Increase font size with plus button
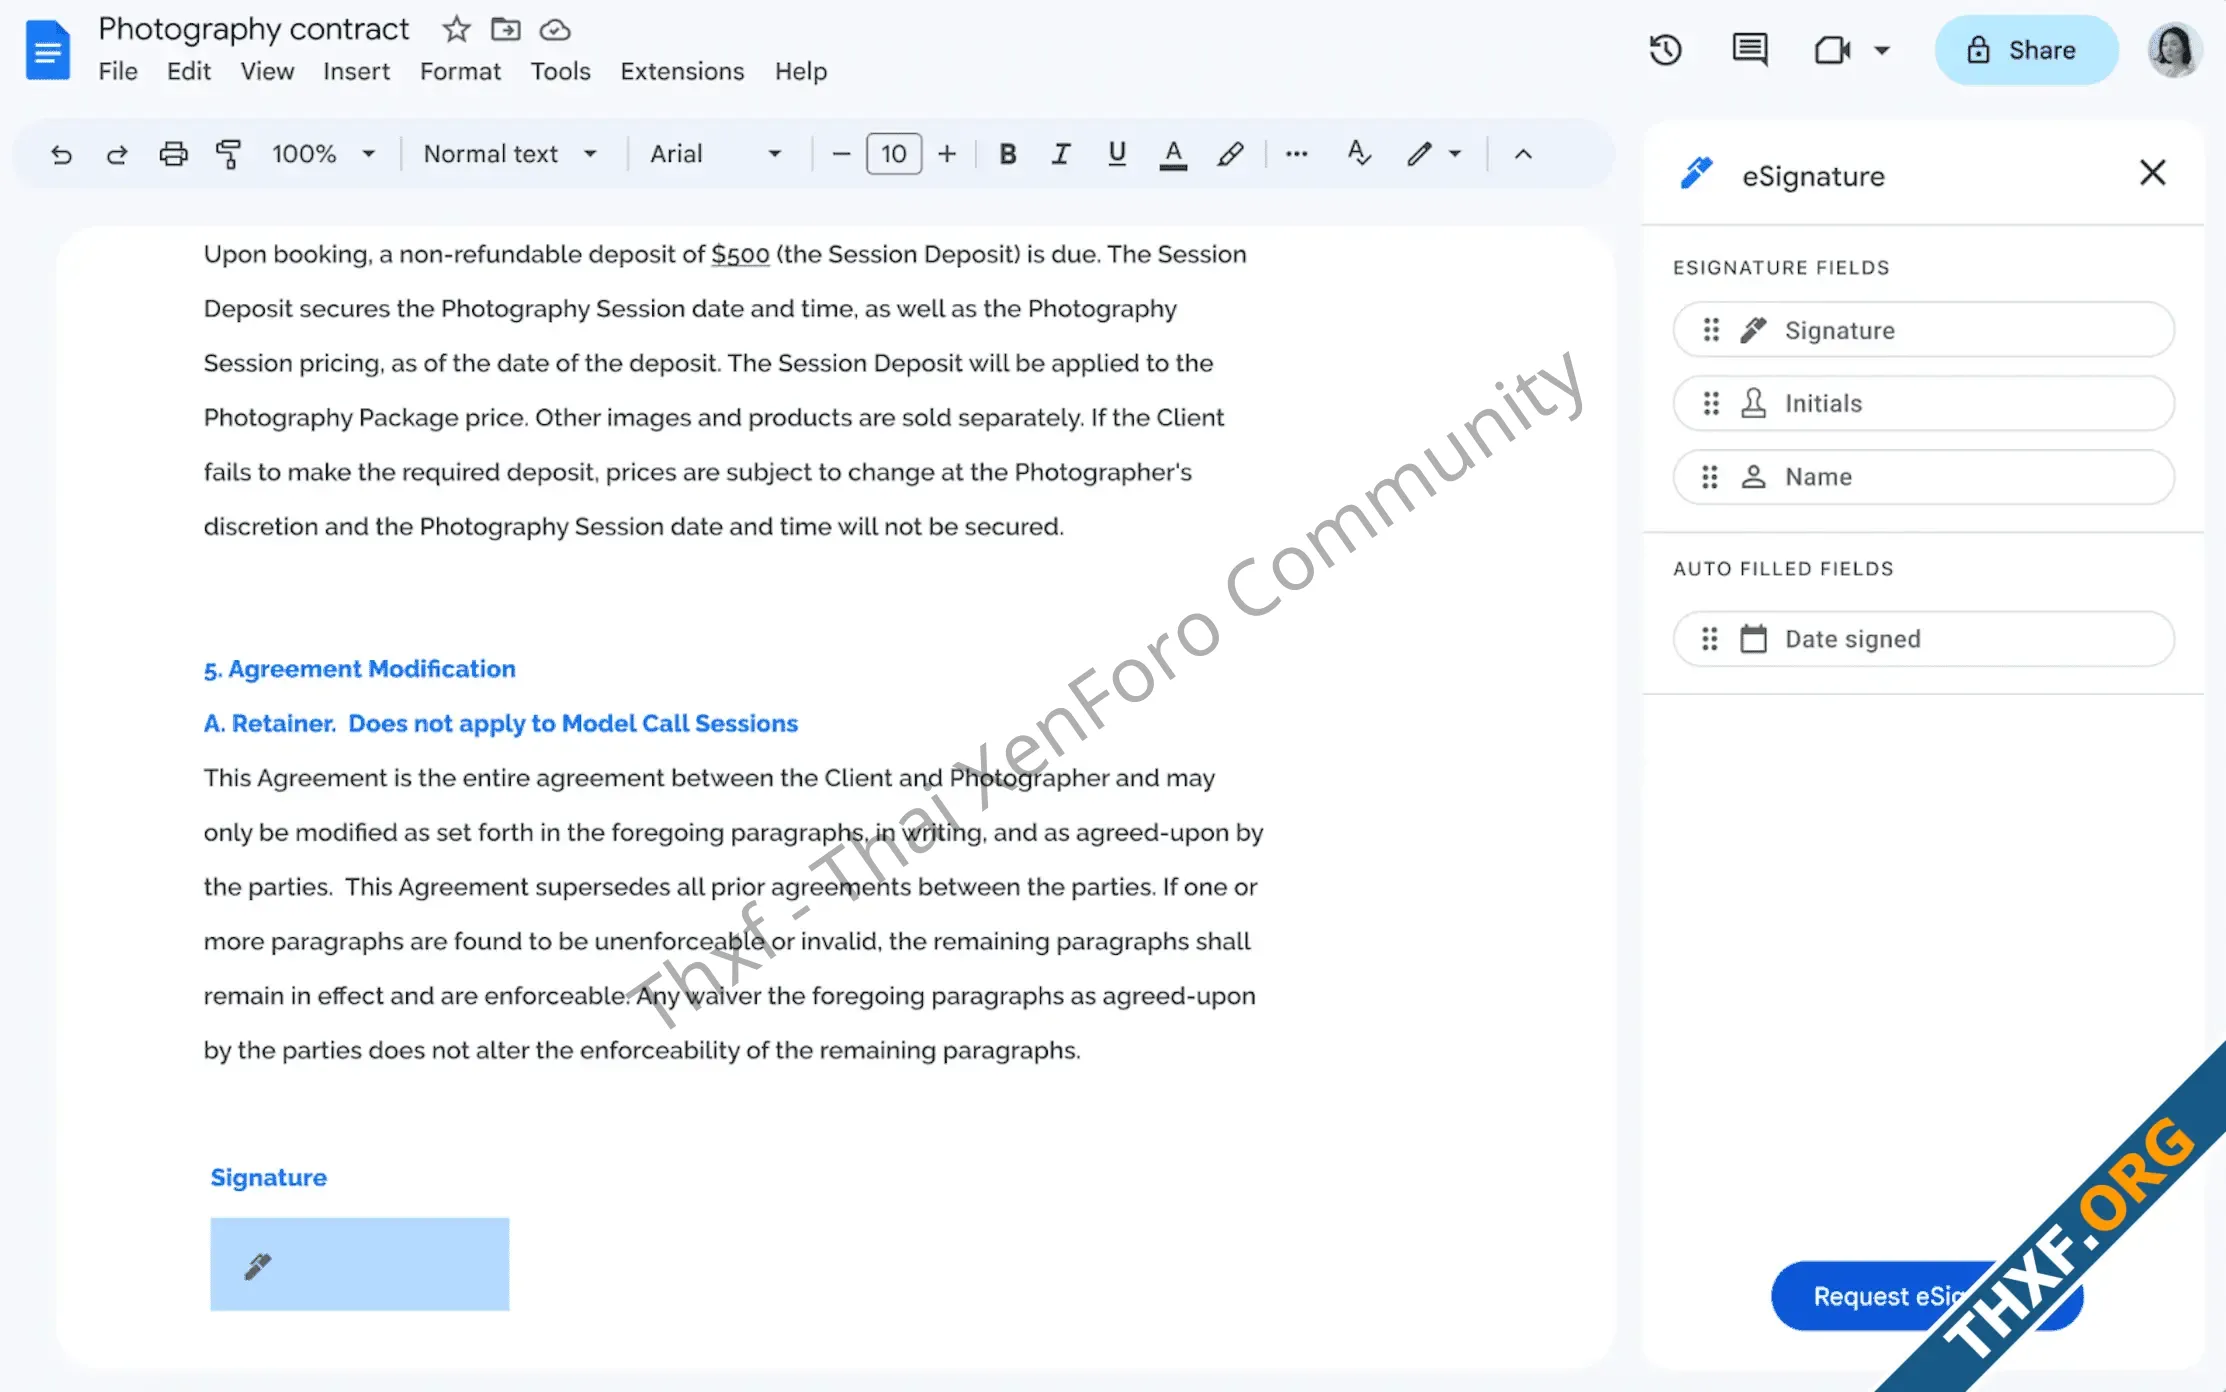The width and height of the screenshot is (2226, 1392). click(x=947, y=154)
